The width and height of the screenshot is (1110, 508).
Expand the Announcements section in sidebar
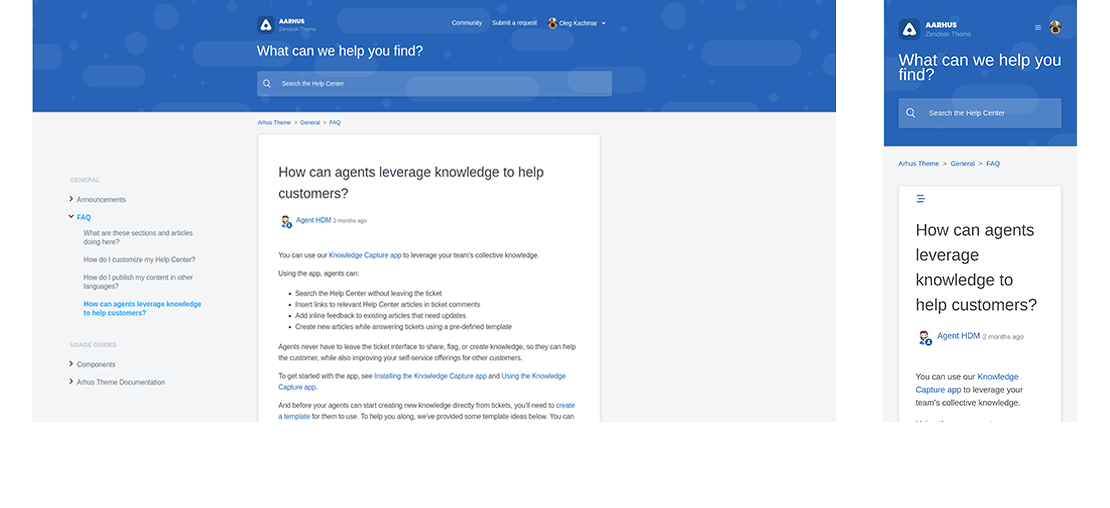71,199
